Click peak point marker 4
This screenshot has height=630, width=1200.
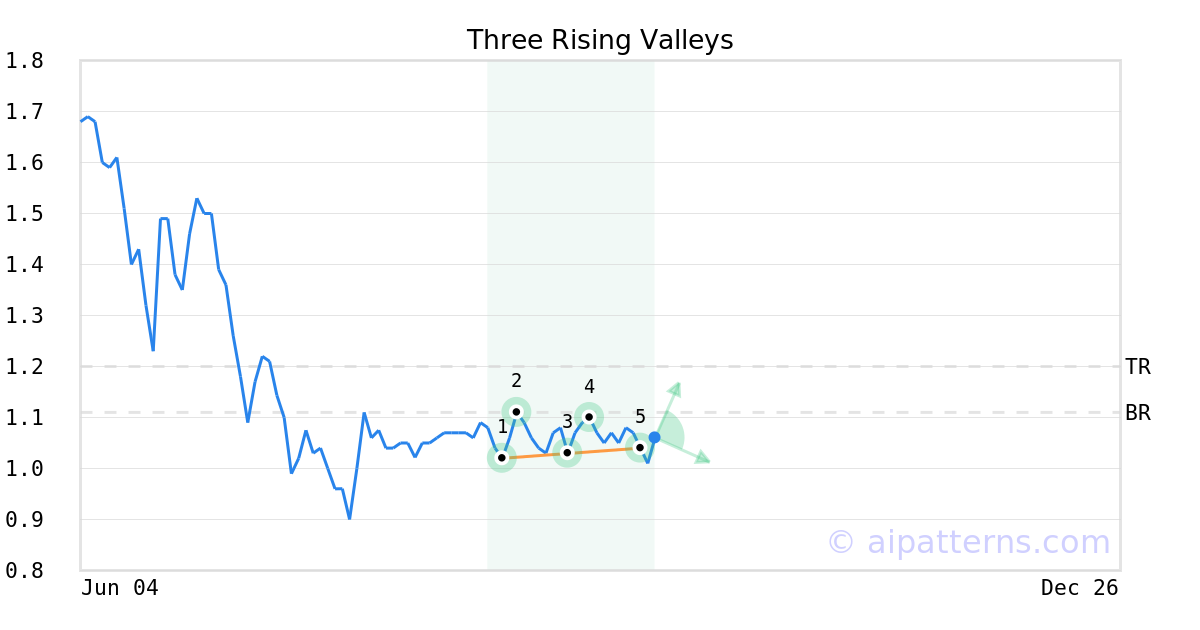tap(589, 416)
